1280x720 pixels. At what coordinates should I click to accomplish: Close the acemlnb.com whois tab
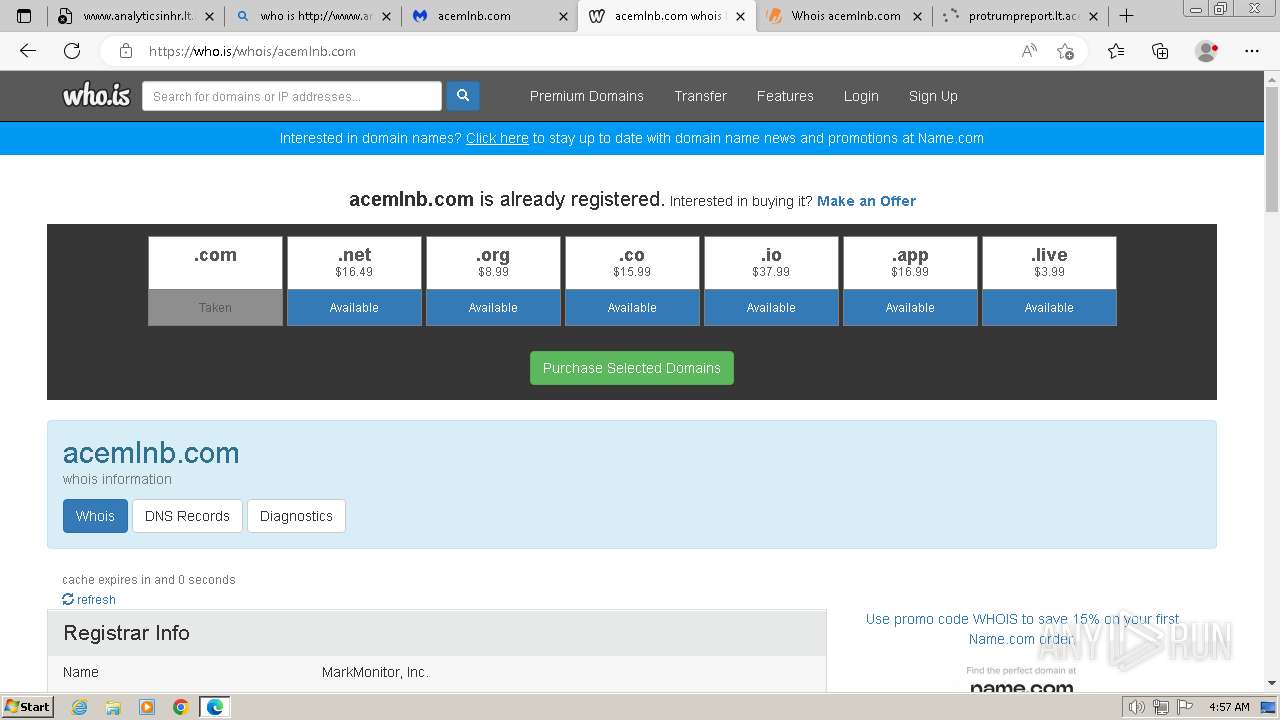point(740,16)
